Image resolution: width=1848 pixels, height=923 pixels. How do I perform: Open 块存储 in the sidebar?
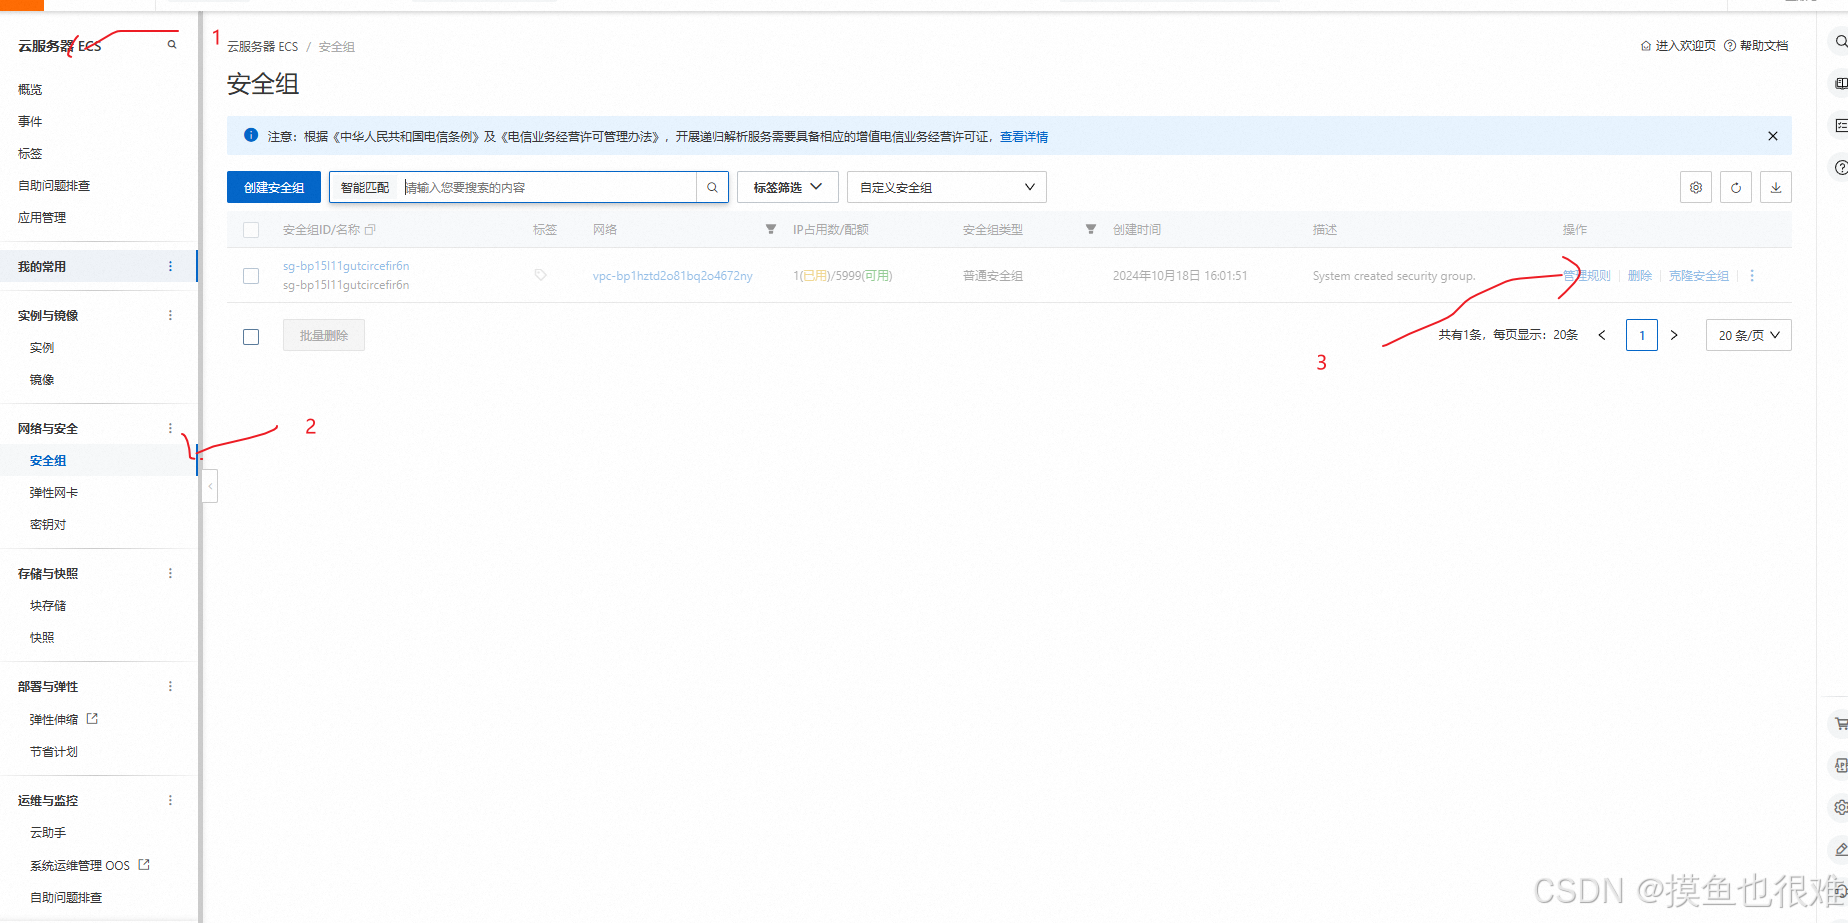click(x=48, y=605)
